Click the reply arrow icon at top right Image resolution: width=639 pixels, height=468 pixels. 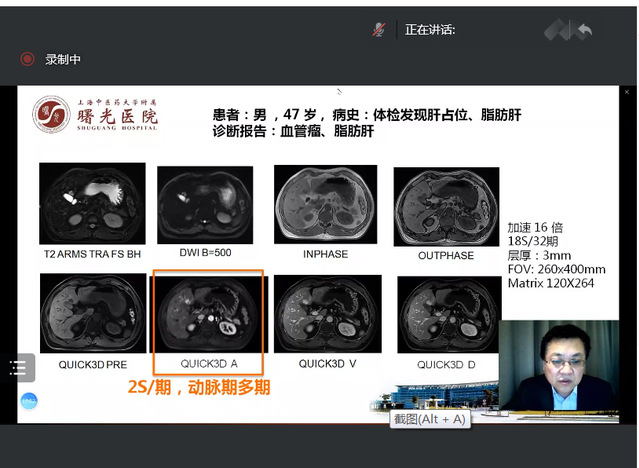583,31
